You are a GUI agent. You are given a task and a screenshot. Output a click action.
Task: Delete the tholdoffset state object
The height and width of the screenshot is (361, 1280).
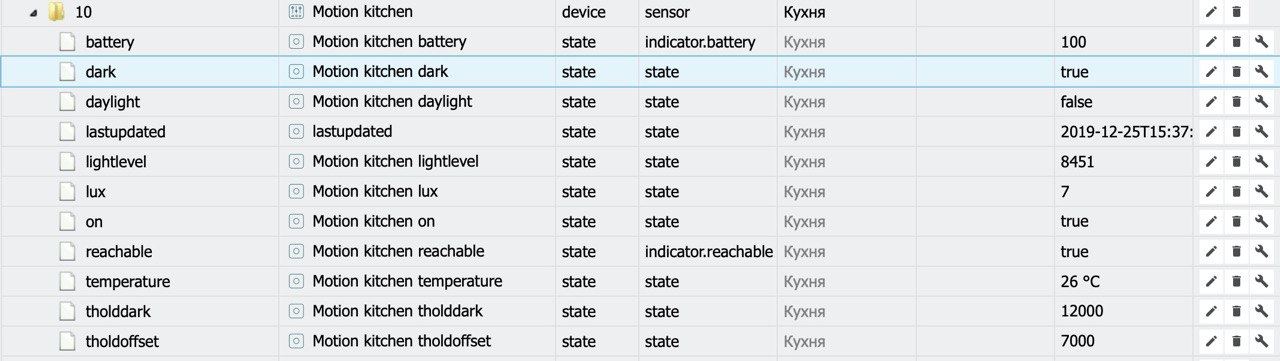[x=1236, y=341]
